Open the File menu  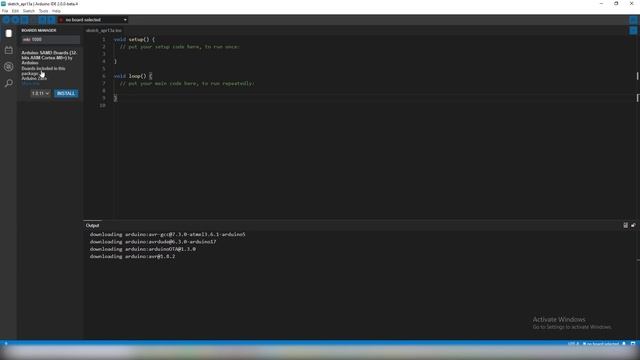tap(5, 11)
